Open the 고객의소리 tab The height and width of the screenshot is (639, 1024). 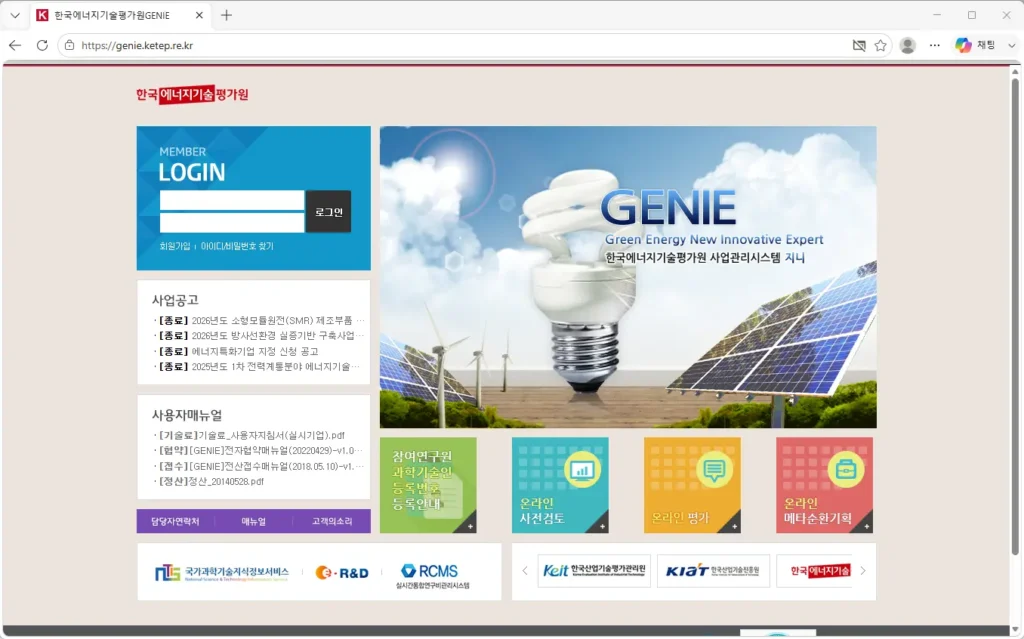click(332, 521)
